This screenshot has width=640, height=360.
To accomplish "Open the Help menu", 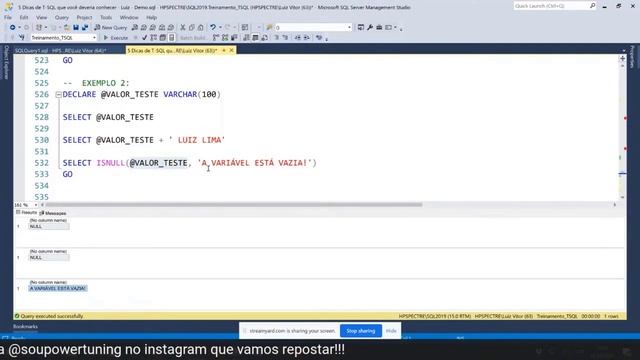I will pos(151,18).
